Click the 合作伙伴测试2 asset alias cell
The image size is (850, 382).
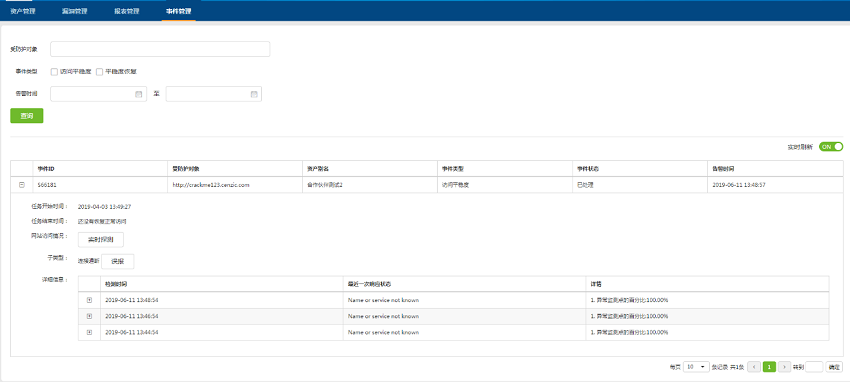(x=325, y=185)
